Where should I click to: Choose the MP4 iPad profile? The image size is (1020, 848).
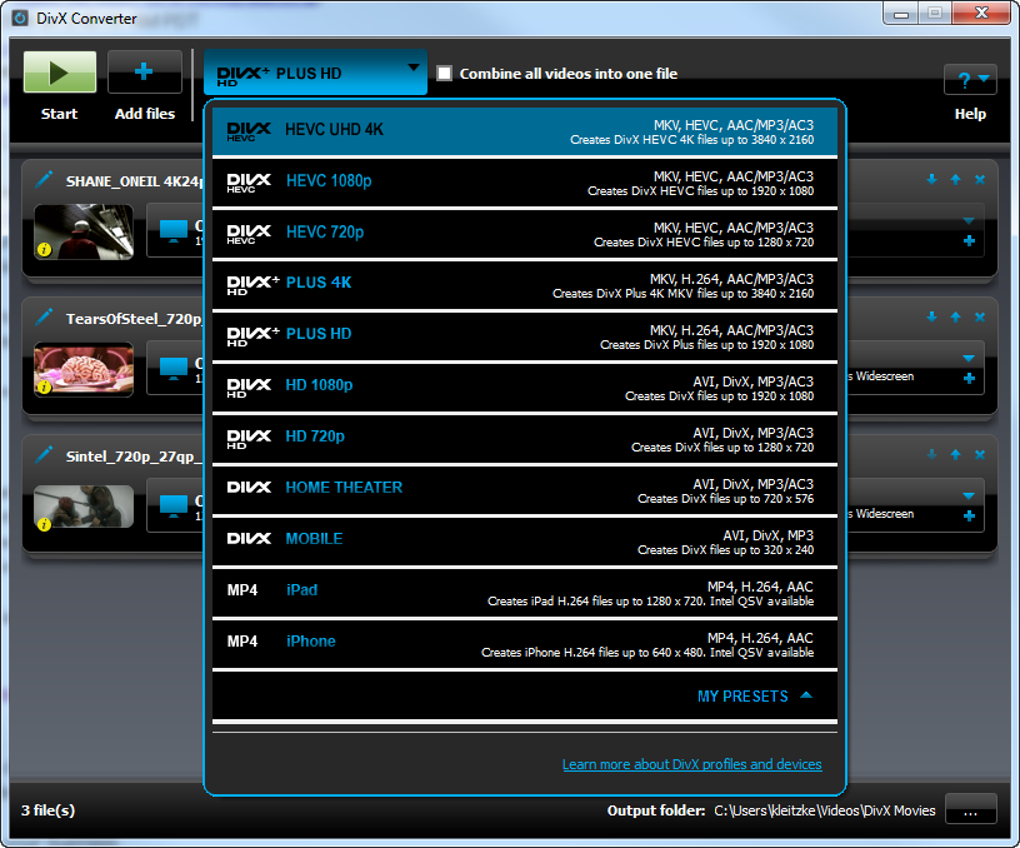524,594
